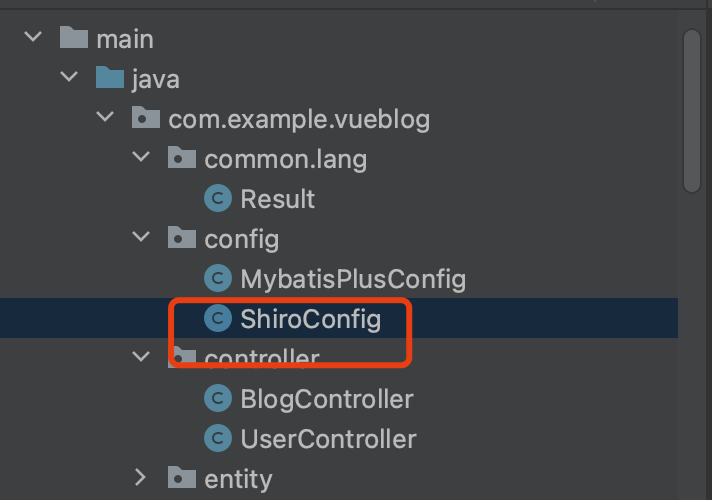Collapse the main folder chevron
This screenshot has height=500, width=712.
pyautogui.click(x=33, y=39)
